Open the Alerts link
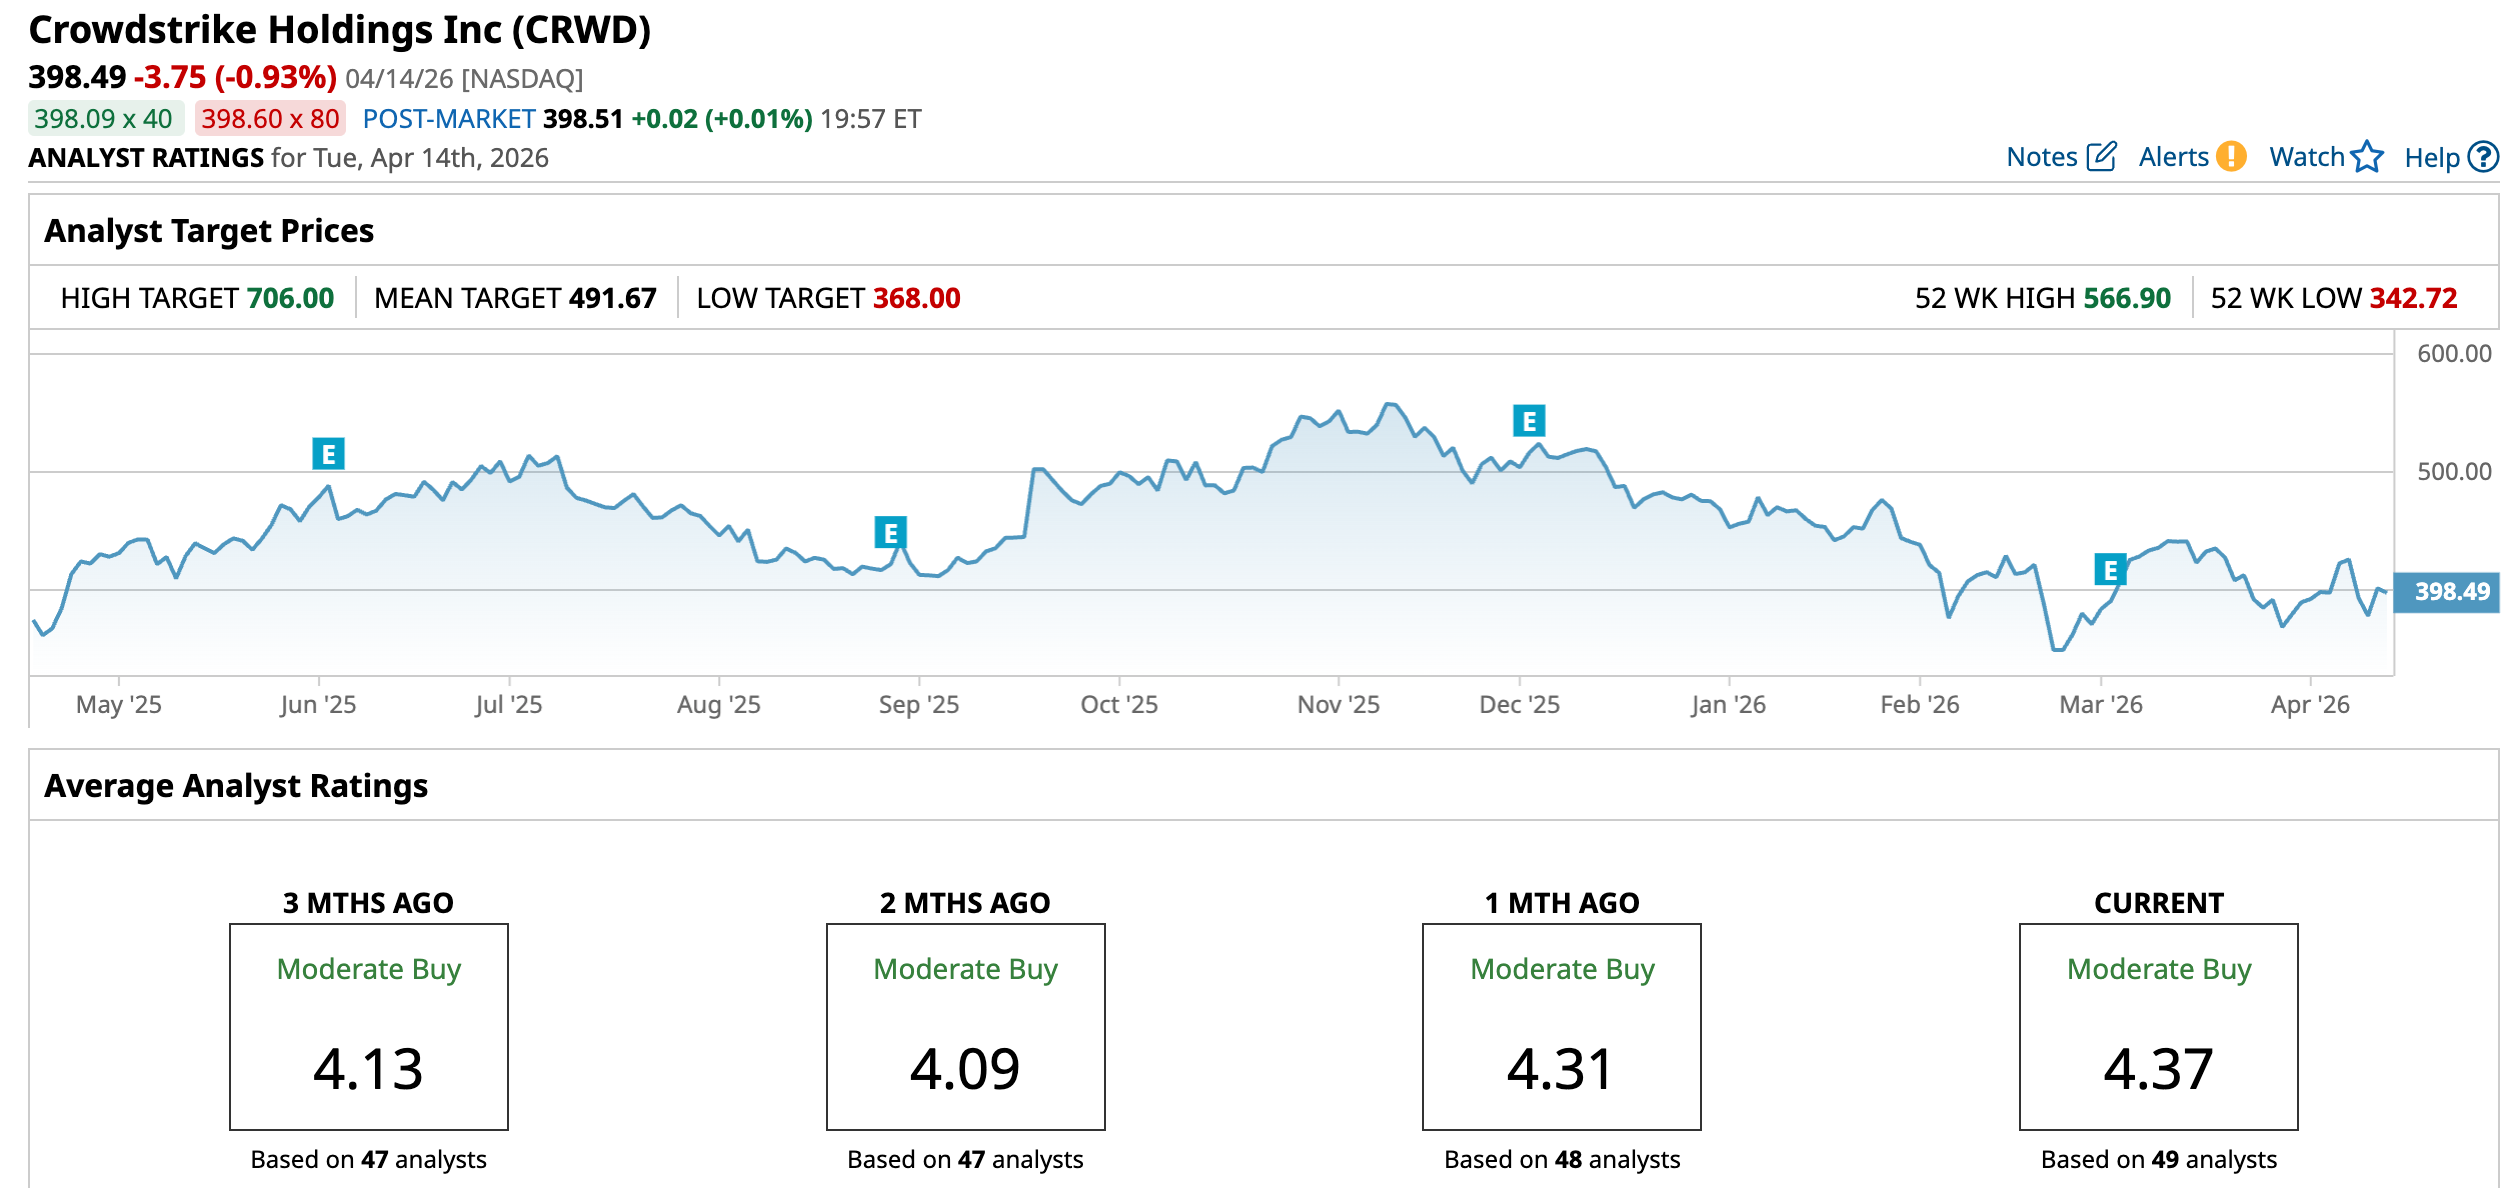Image resolution: width=2512 pixels, height=1188 pixels. (x=2173, y=157)
